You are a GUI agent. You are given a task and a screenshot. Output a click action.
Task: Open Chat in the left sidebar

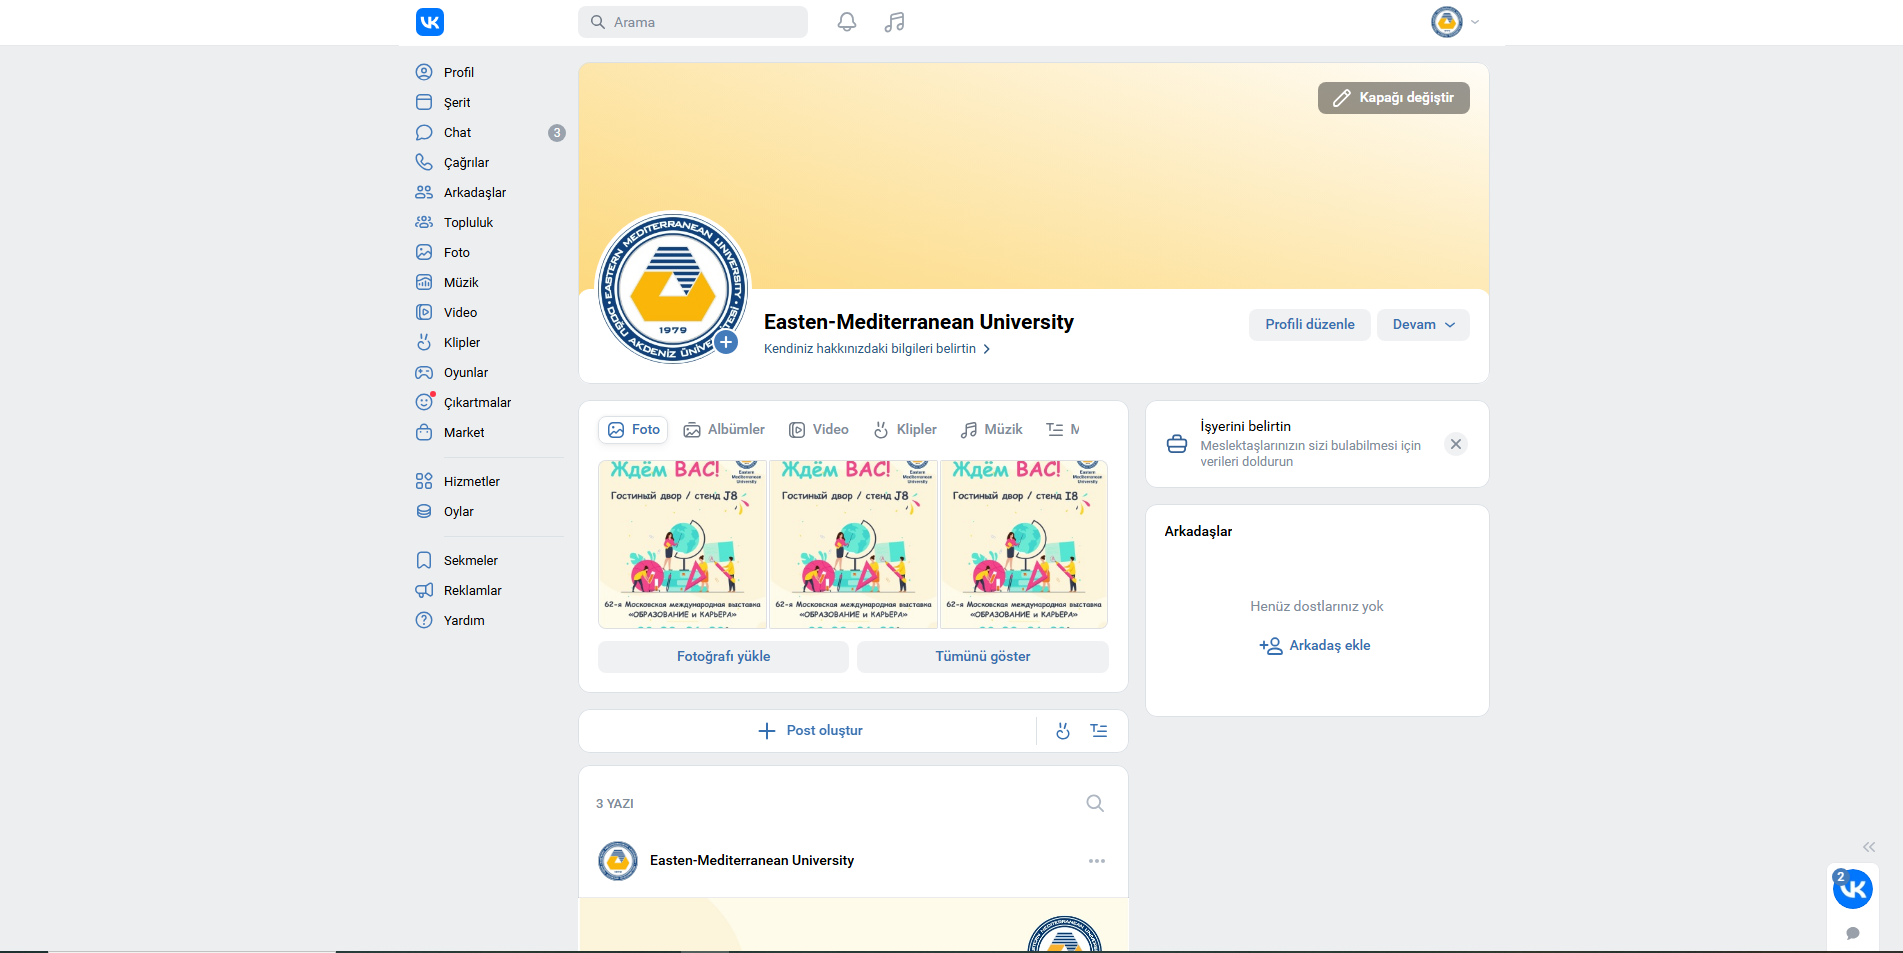point(457,132)
